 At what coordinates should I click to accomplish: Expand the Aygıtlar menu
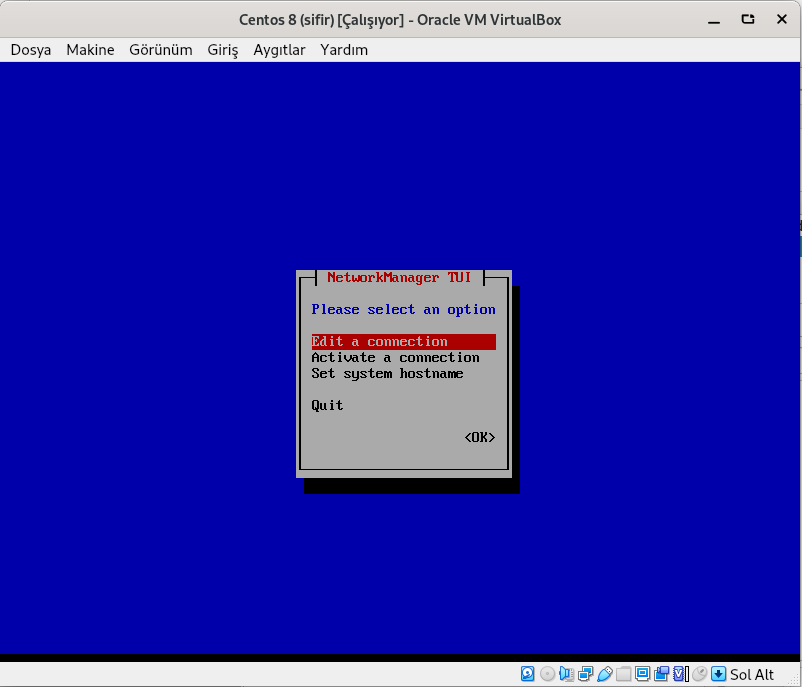[279, 49]
